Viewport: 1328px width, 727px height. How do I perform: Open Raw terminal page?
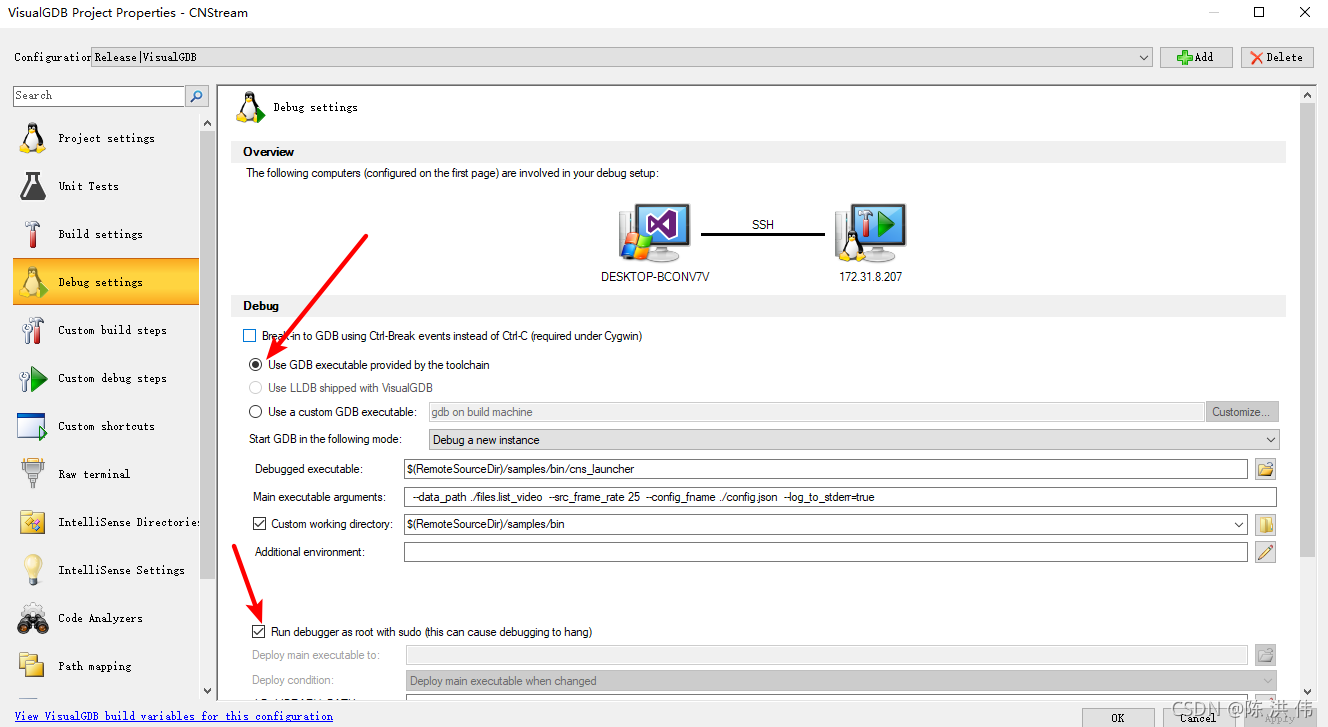[106, 474]
